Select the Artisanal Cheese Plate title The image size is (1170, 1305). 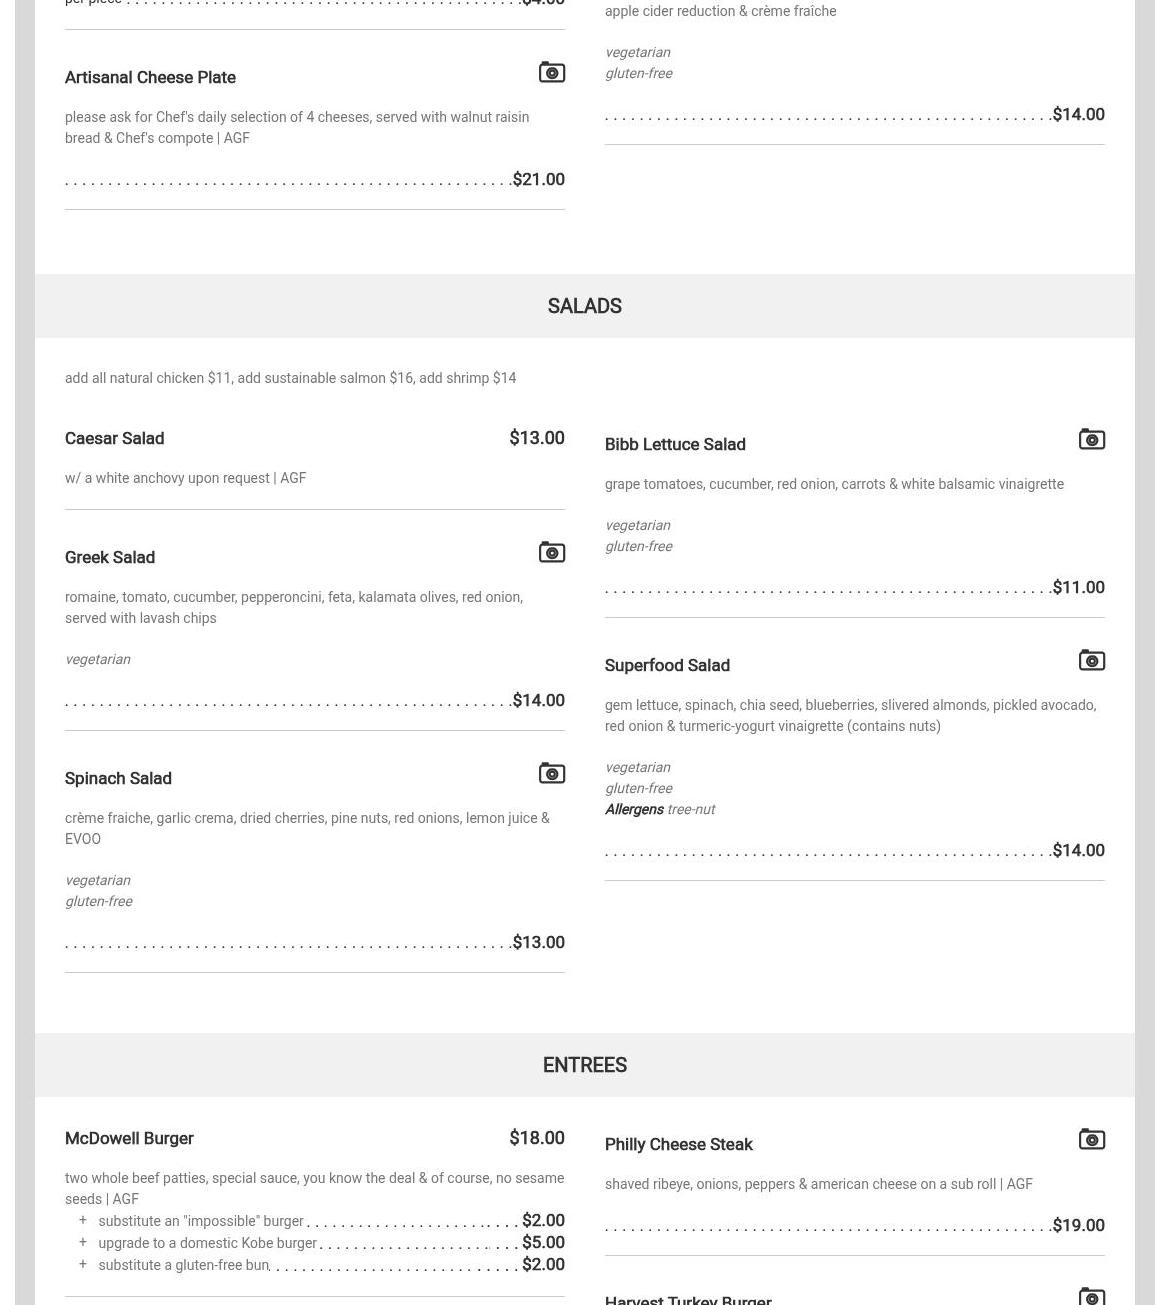[150, 78]
